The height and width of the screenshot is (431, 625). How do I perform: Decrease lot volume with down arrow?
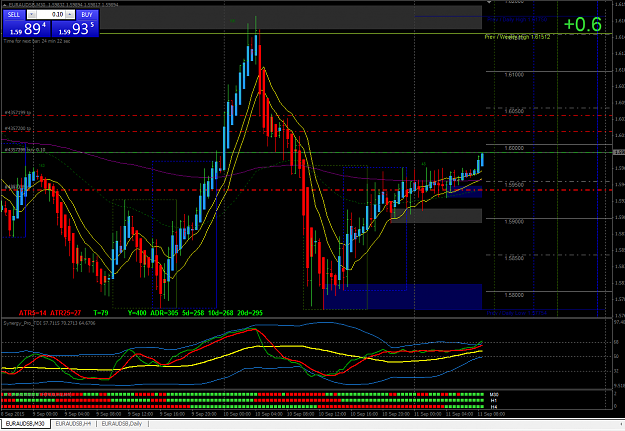(31, 14)
